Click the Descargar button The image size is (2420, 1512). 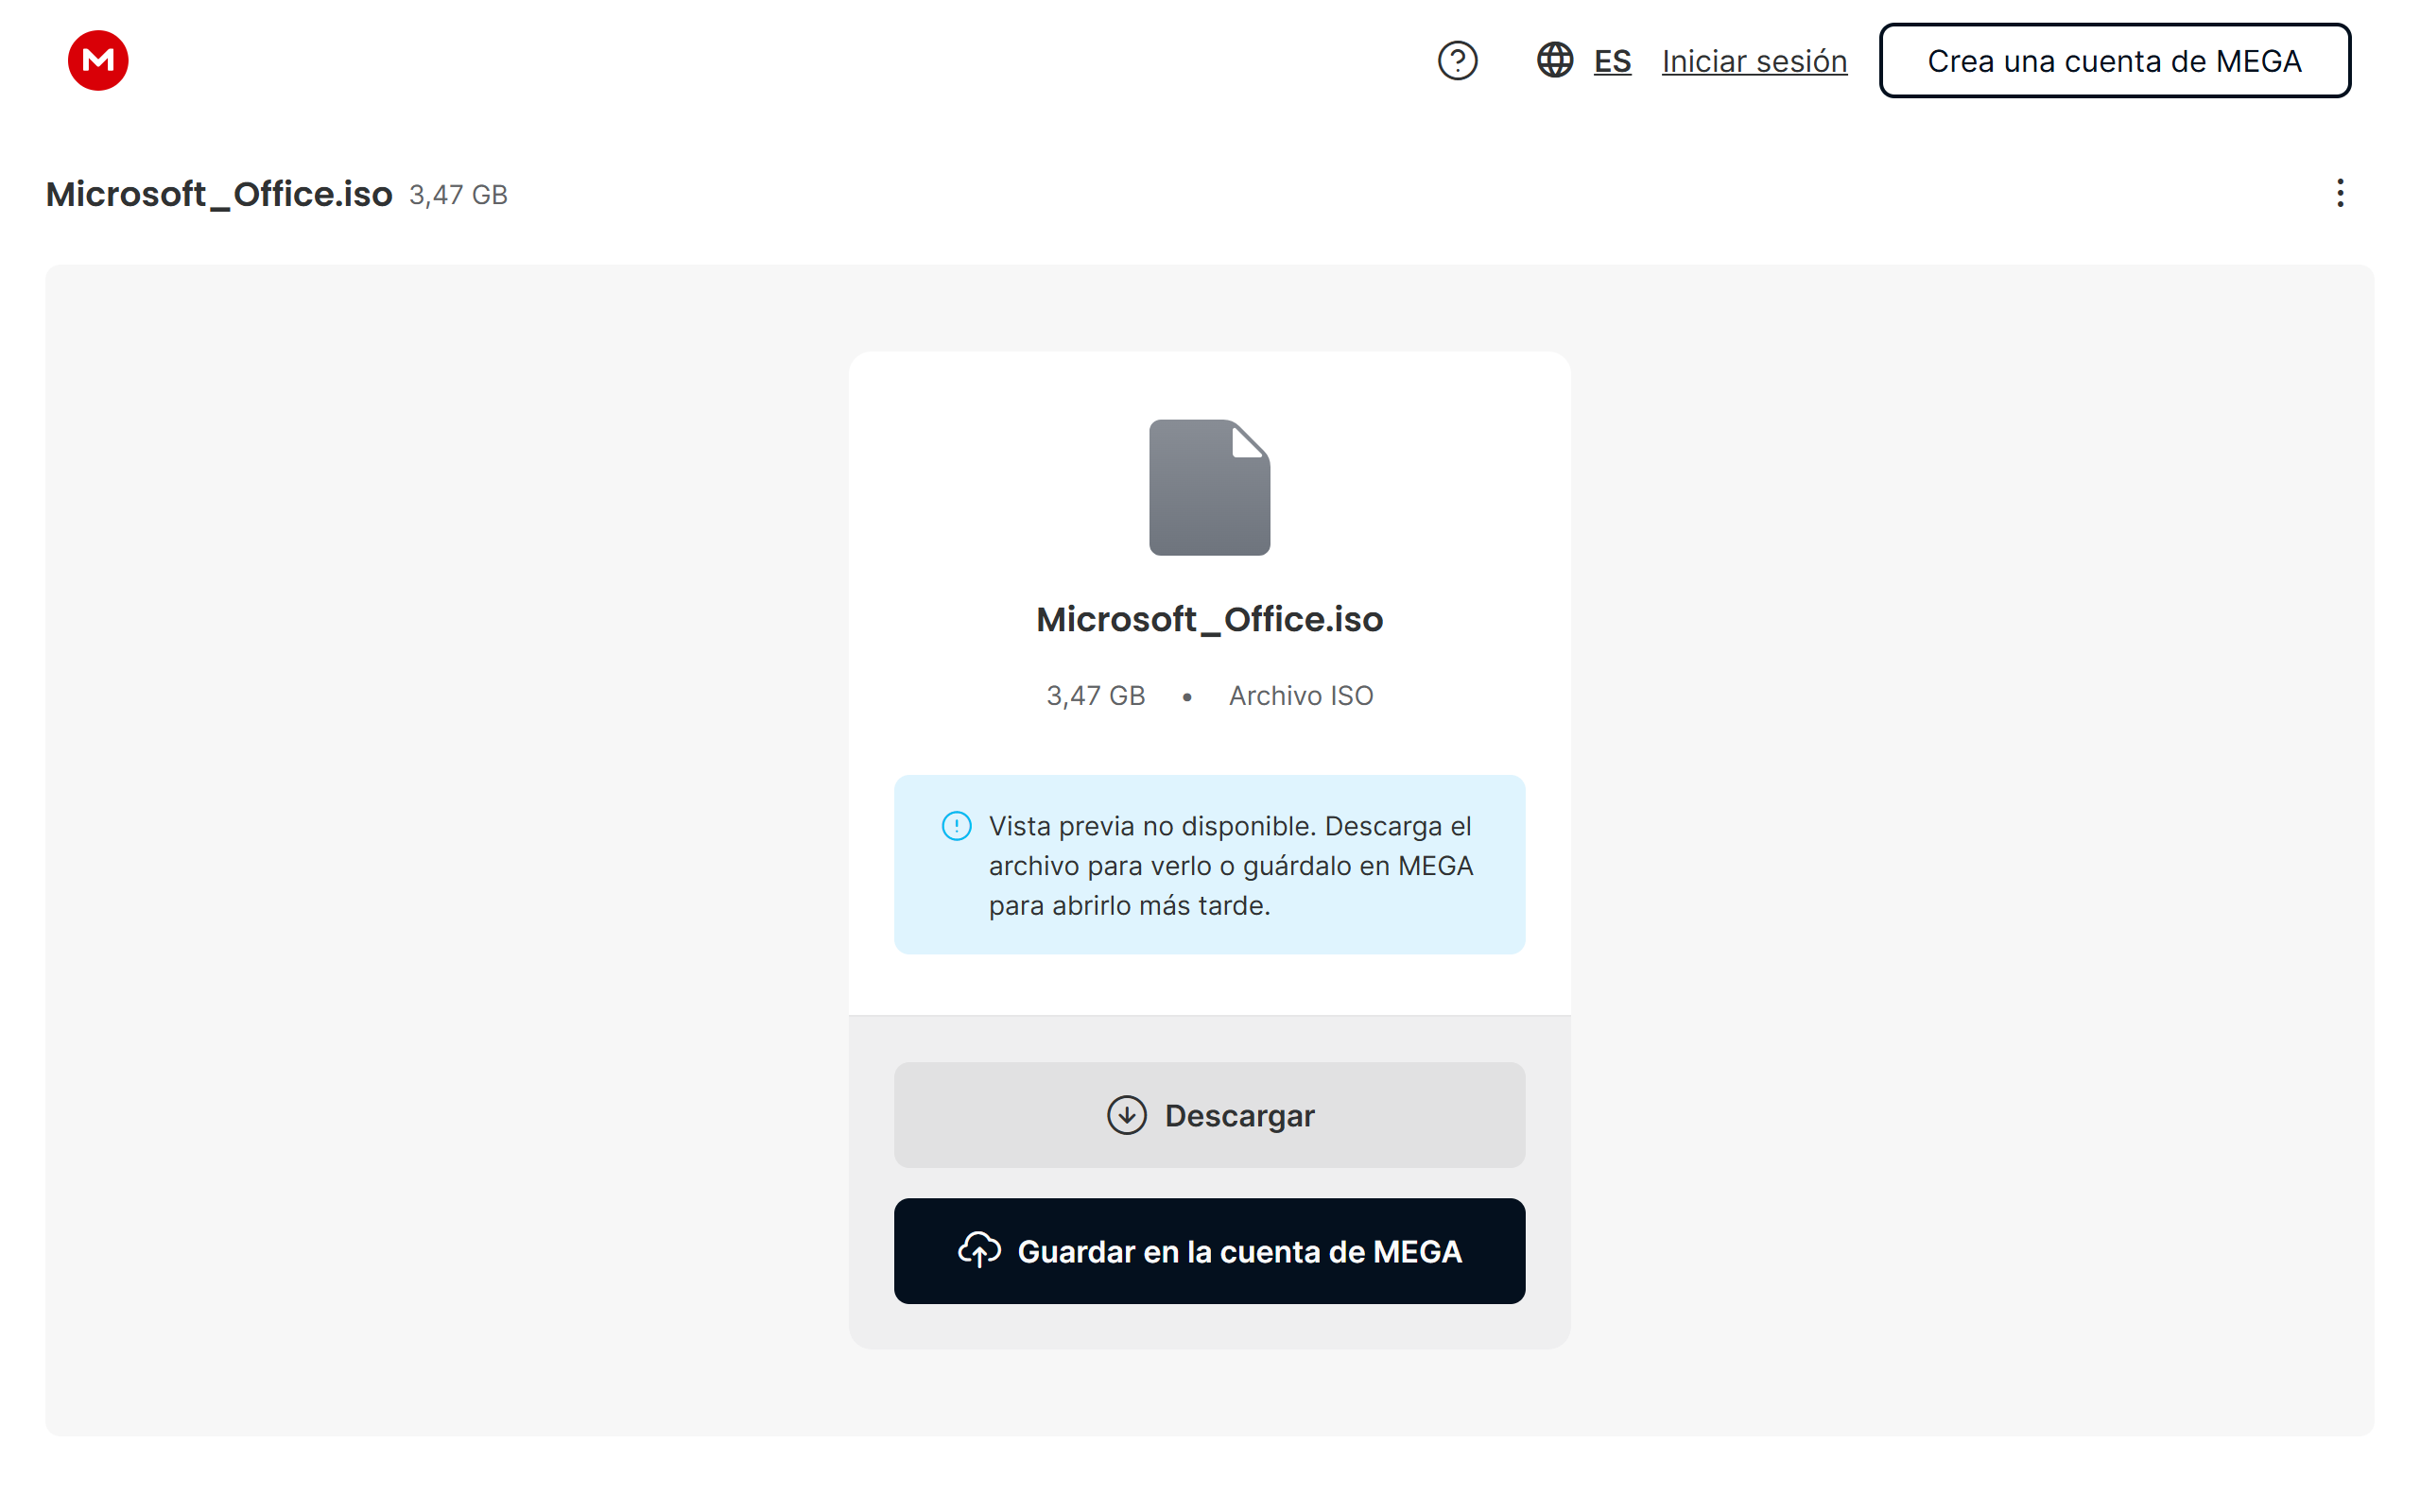coord(1209,1115)
